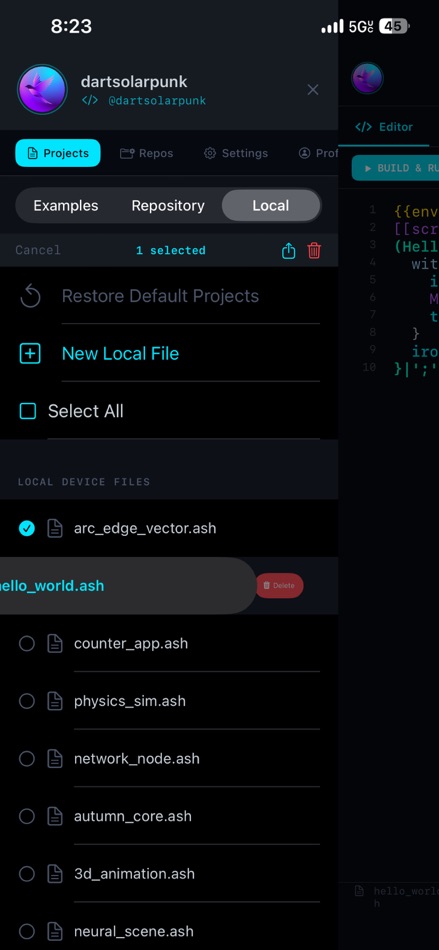Open the Settings tab
The width and height of the screenshot is (439, 950).
pyautogui.click(x=236, y=153)
